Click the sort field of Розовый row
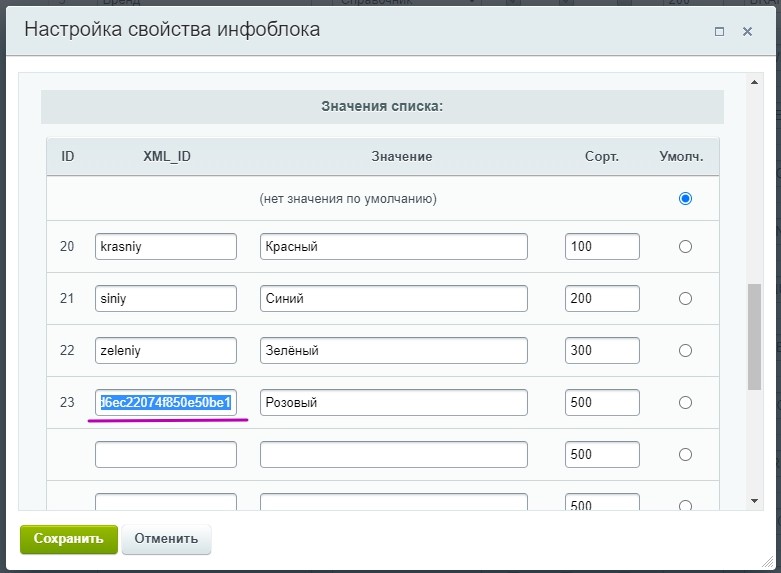The height and width of the screenshot is (573, 781). click(x=602, y=402)
